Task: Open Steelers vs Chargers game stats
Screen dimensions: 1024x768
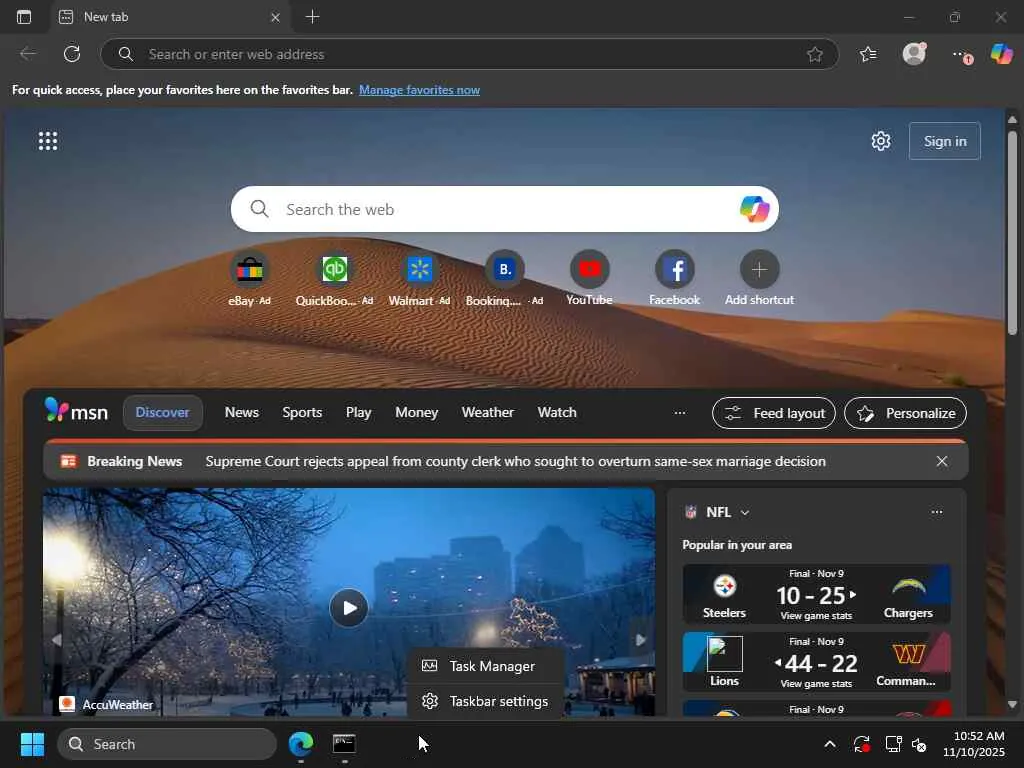Action: 816,594
